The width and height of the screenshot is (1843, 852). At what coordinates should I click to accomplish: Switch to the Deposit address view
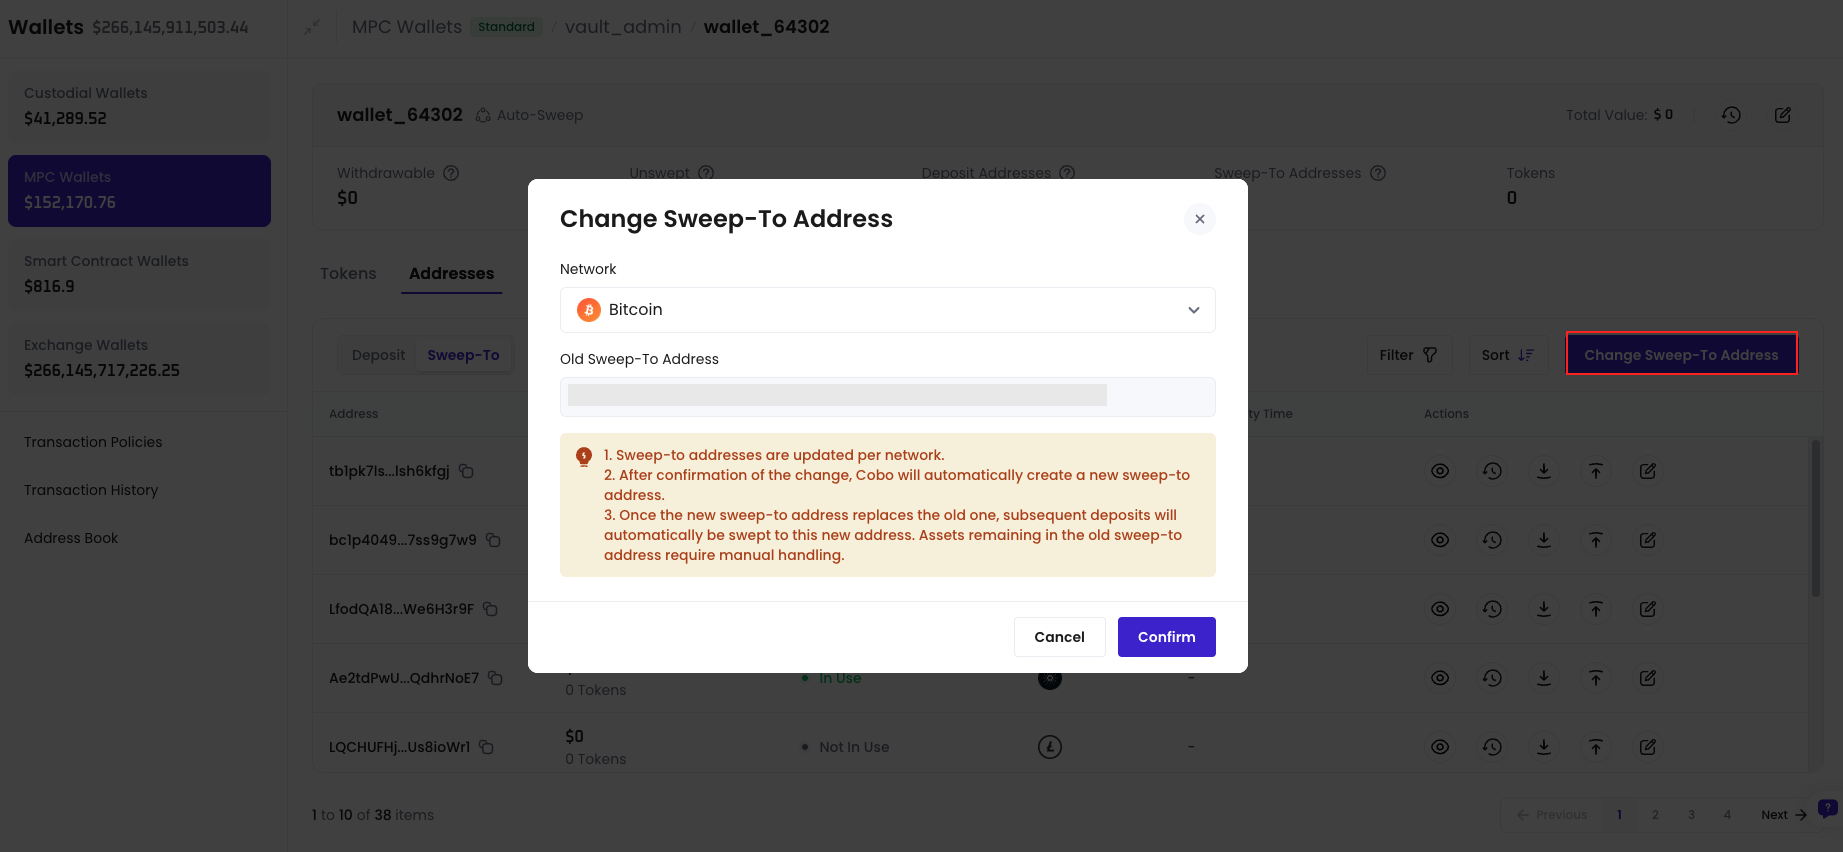pos(377,354)
